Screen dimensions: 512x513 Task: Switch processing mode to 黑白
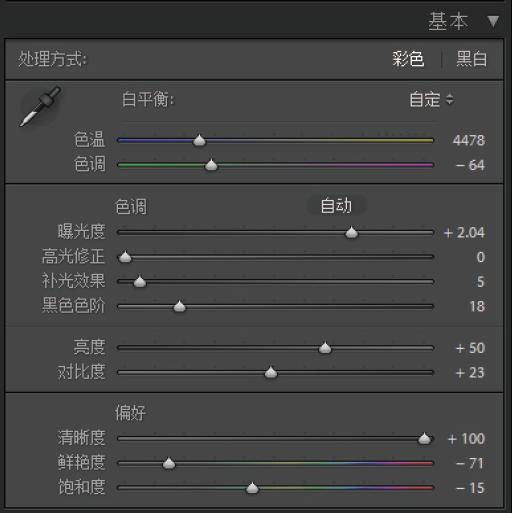pos(471,59)
